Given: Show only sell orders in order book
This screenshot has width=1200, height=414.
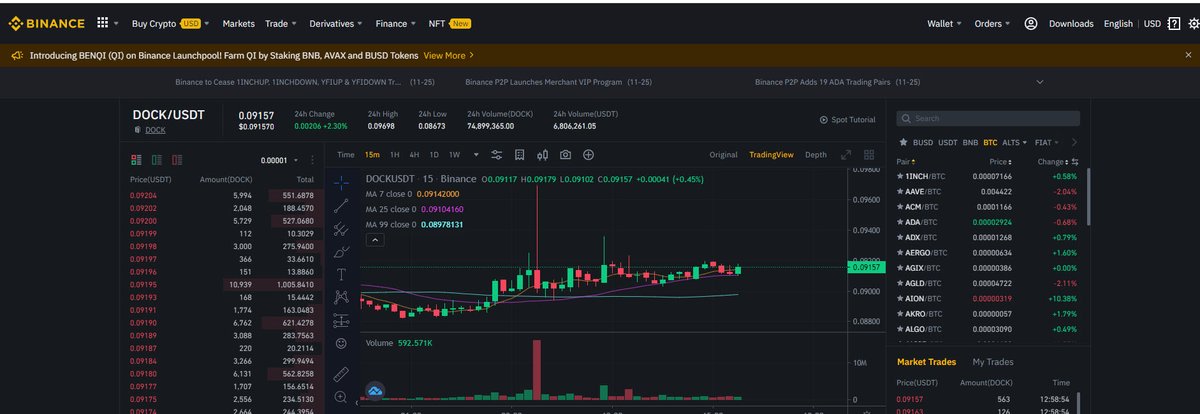Looking at the screenshot, I should coord(177,160).
